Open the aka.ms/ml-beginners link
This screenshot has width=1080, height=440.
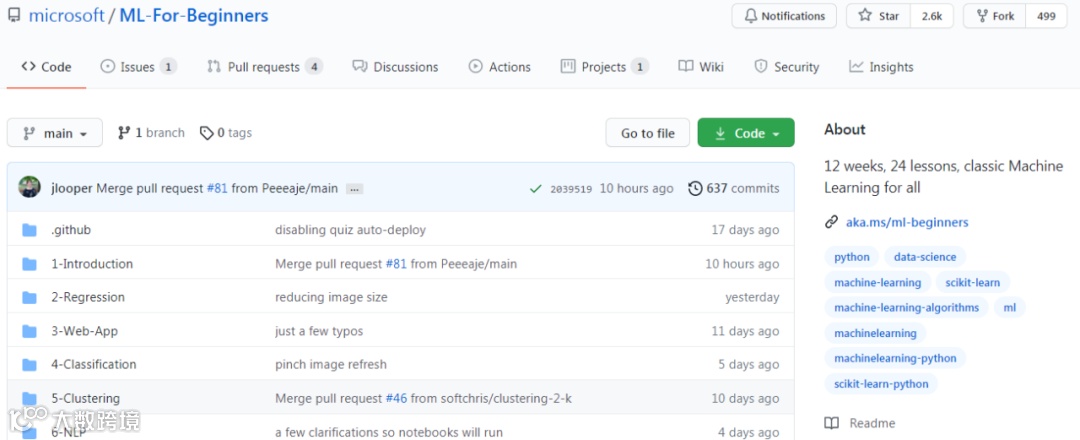click(907, 222)
